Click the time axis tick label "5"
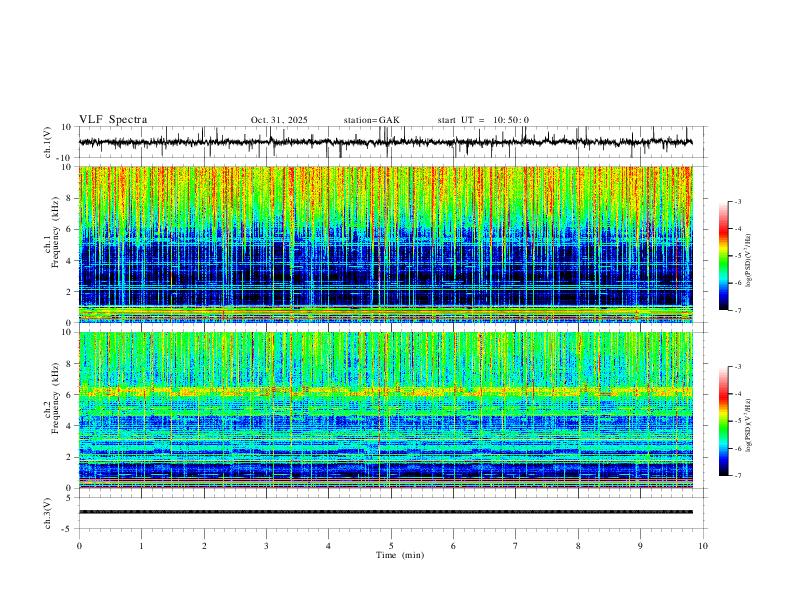Image resolution: width=792 pixels, height=612 pixels. [391, 546]
